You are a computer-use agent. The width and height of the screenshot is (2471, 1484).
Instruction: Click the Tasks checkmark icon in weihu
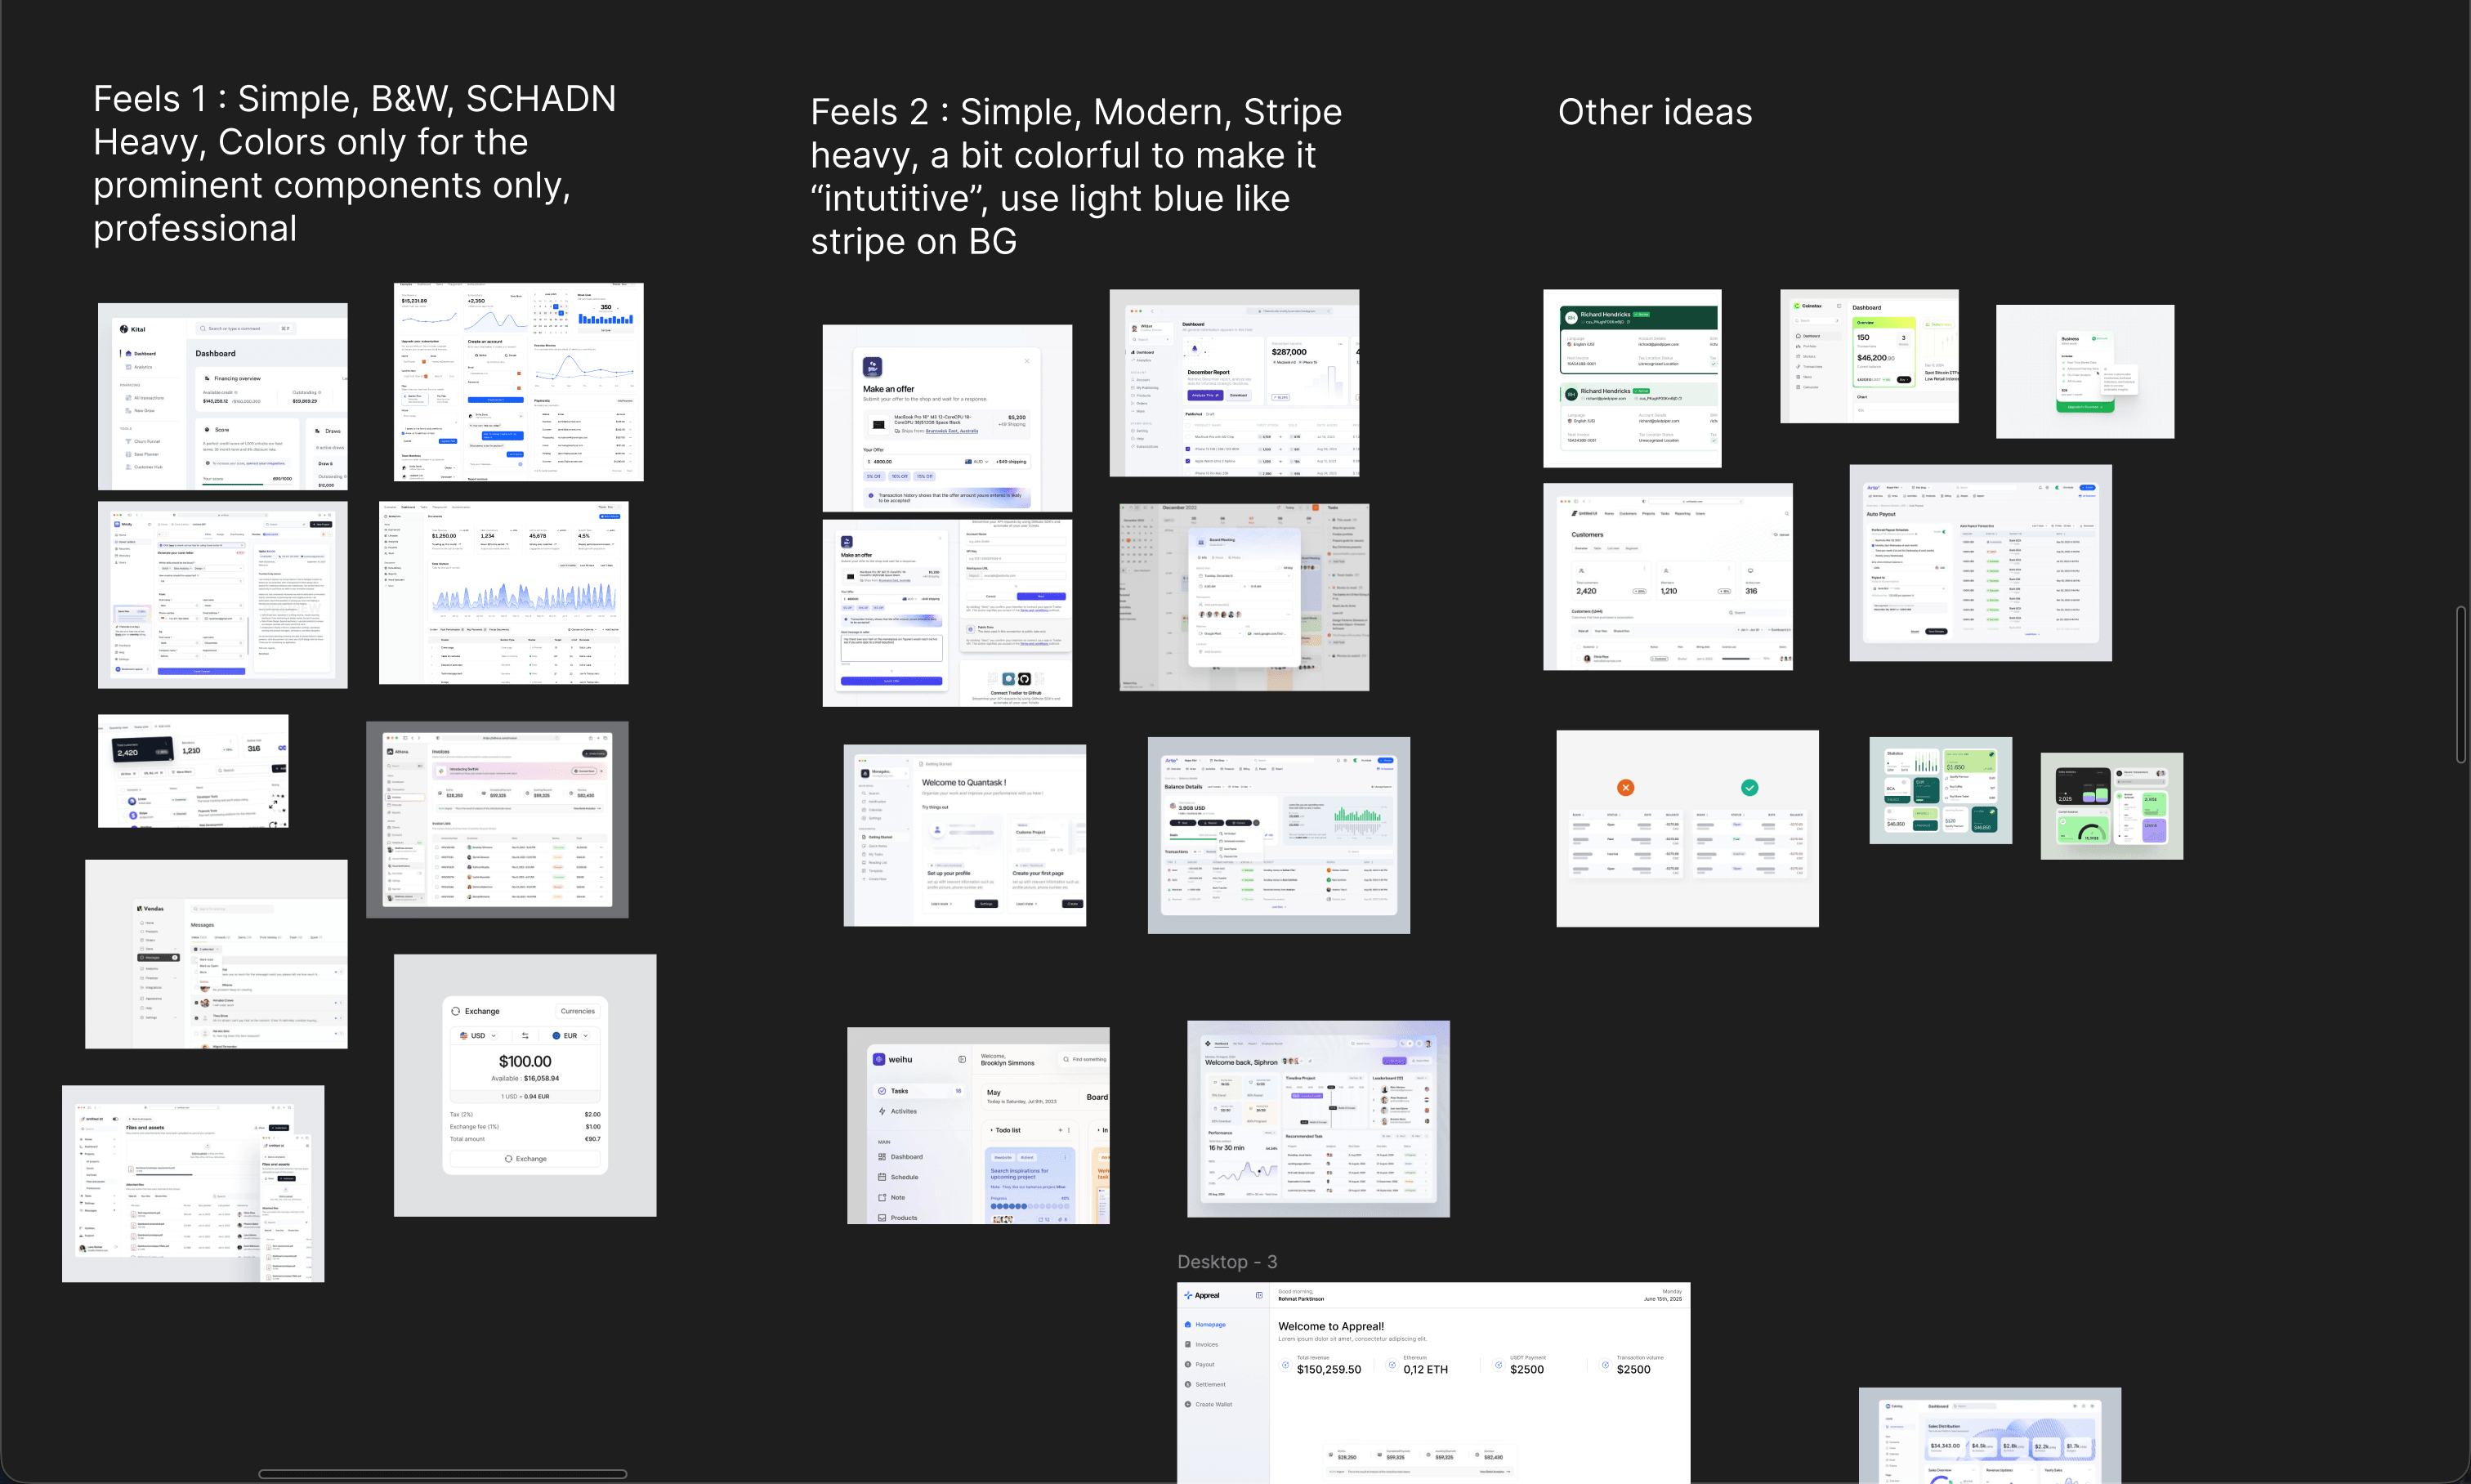click(x=882, y=1091)
